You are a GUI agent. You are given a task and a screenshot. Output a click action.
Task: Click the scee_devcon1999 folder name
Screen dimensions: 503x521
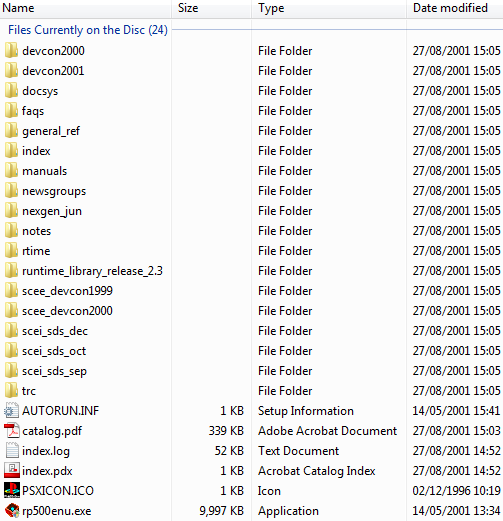point(67,291)
